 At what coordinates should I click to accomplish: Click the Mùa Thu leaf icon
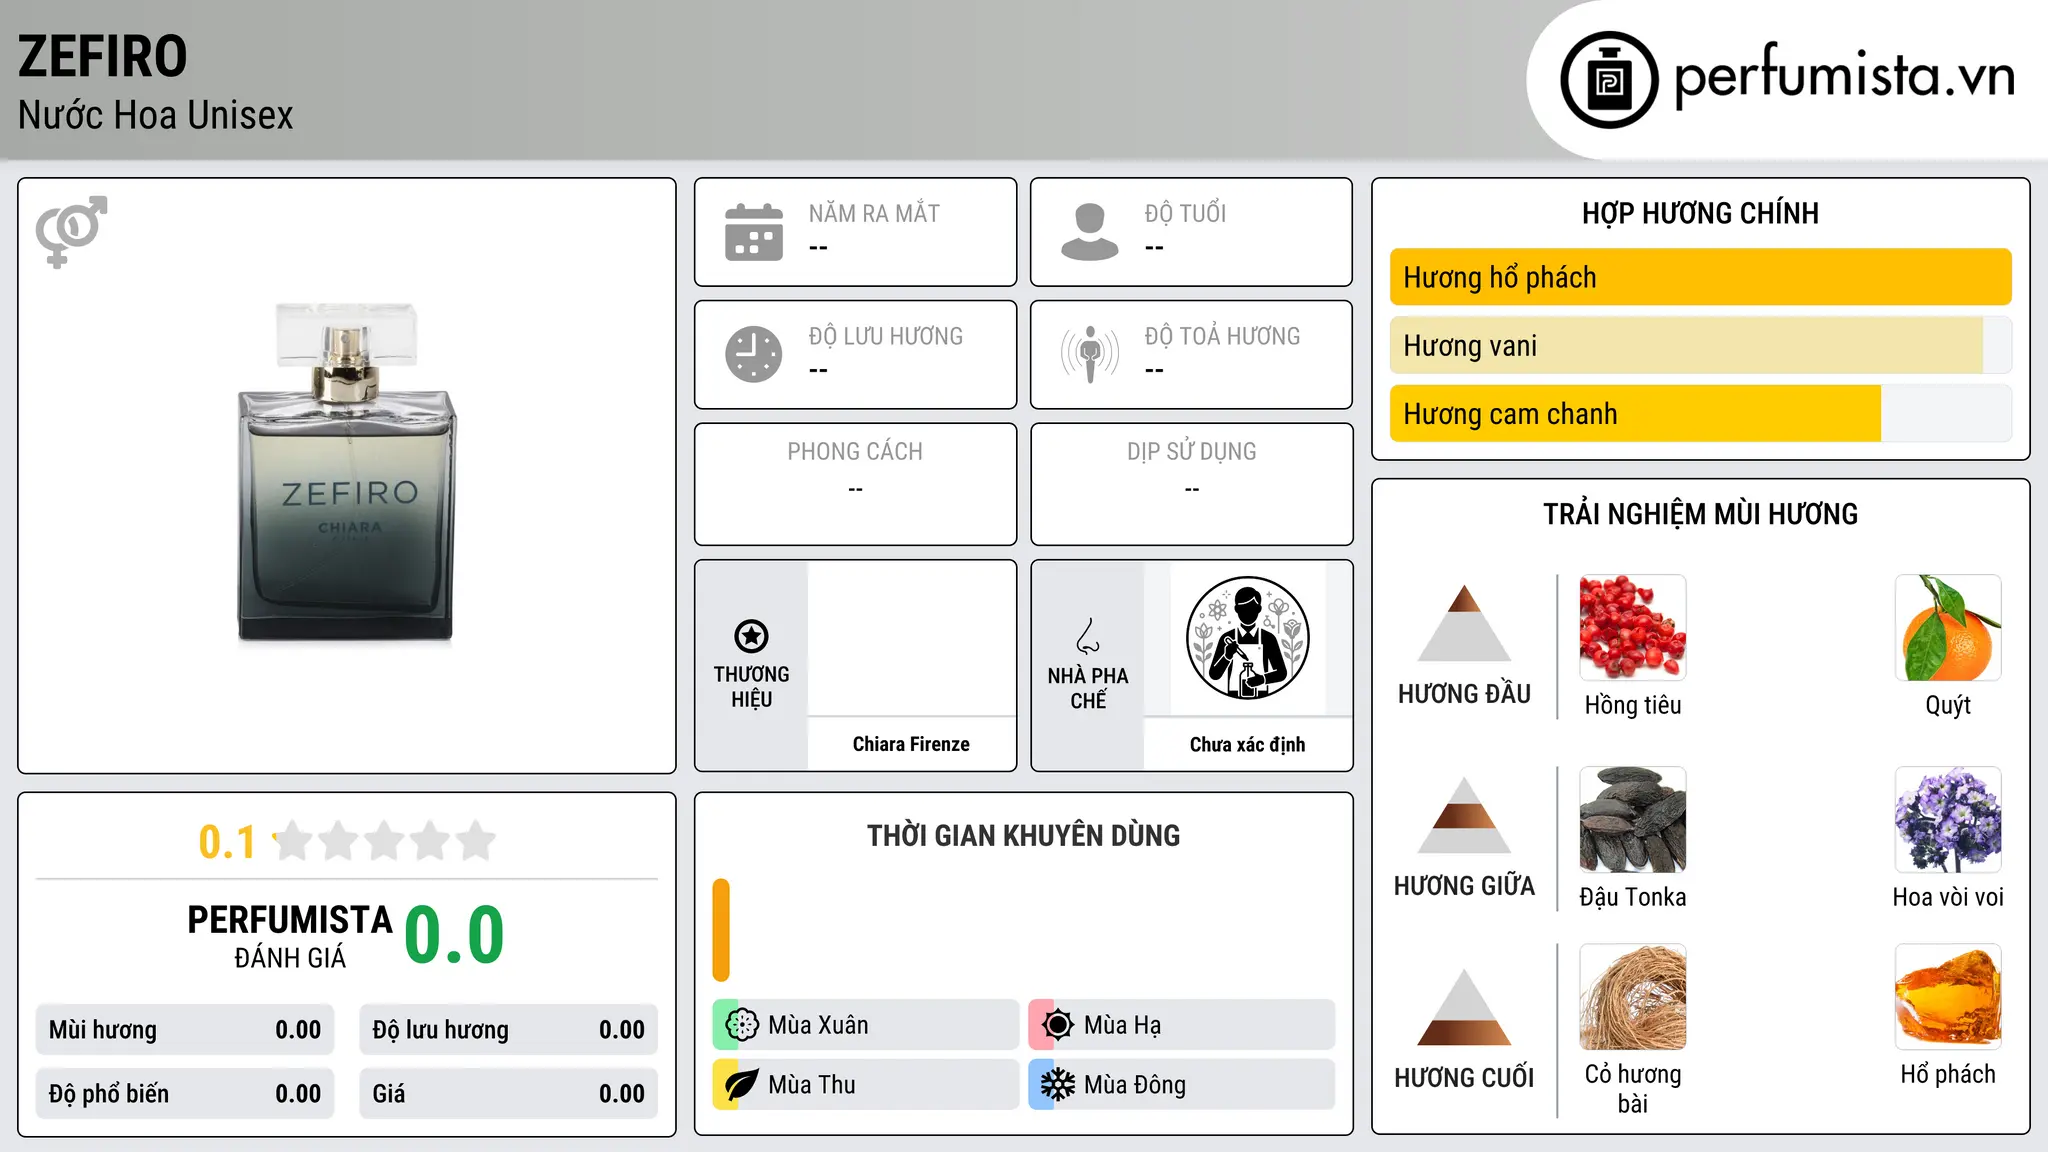tap(742, 1085)
